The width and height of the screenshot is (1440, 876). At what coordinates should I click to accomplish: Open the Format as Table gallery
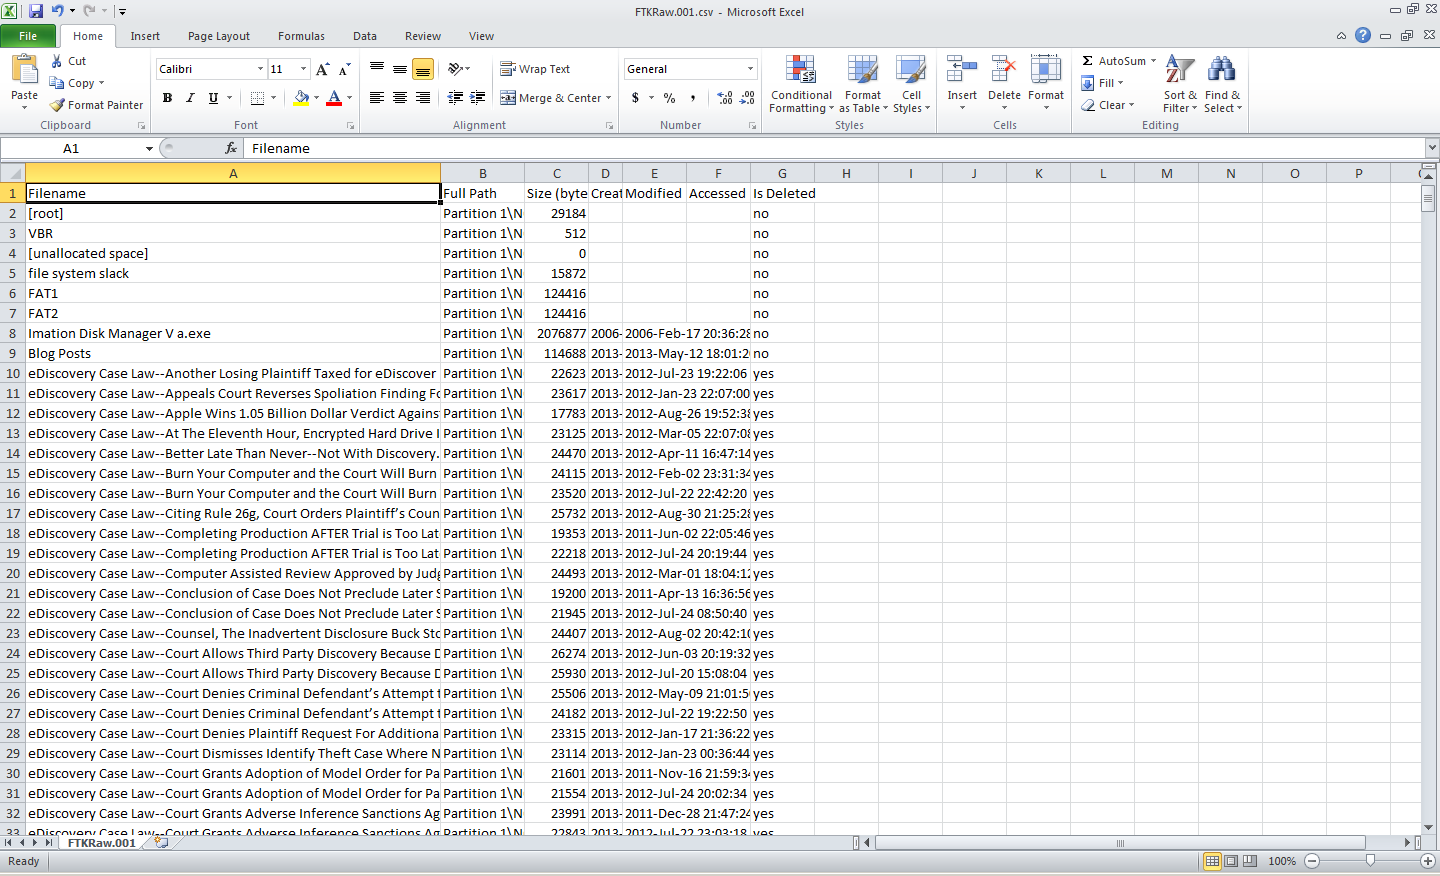point(863,85)
